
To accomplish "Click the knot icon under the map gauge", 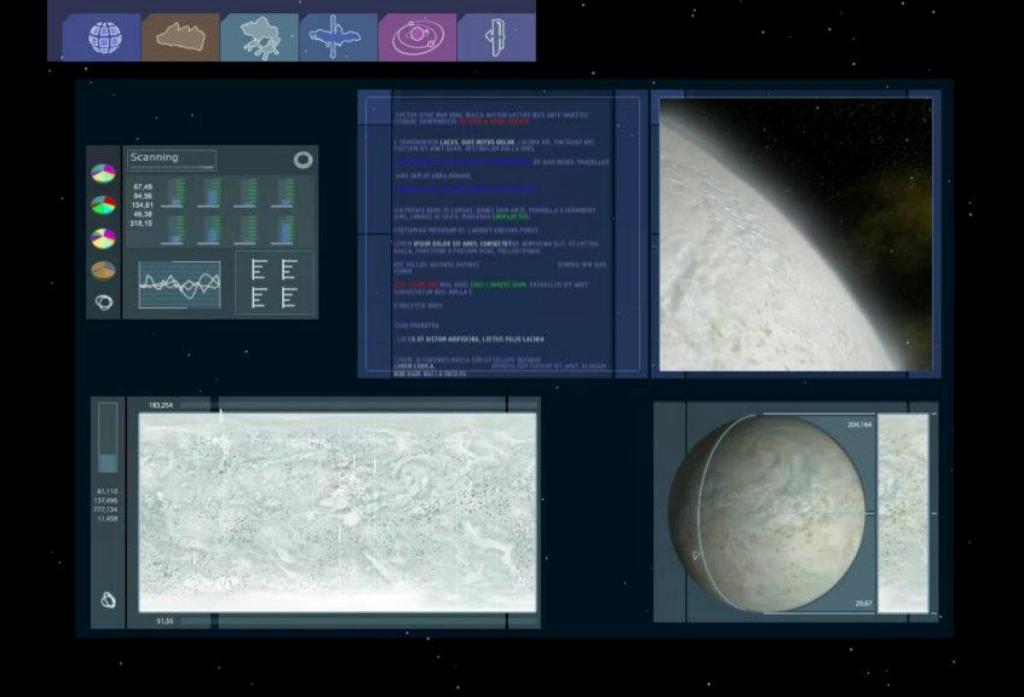I will click(x=108, y=600).
